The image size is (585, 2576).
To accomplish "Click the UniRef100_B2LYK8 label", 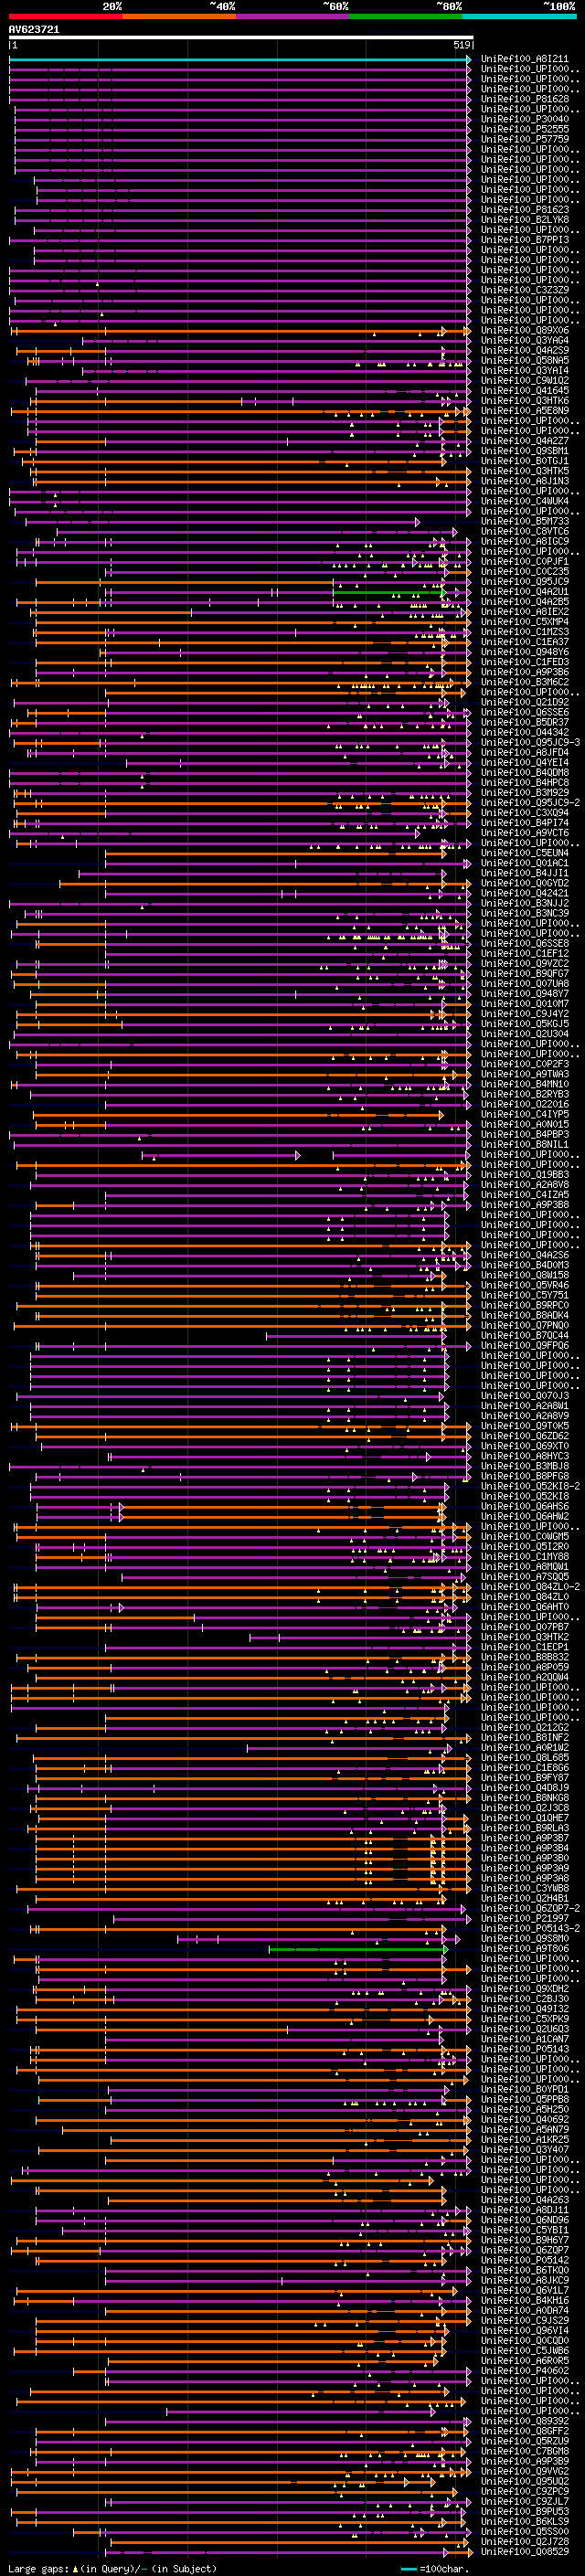I will pyautogui.click(x=525, y=220).
